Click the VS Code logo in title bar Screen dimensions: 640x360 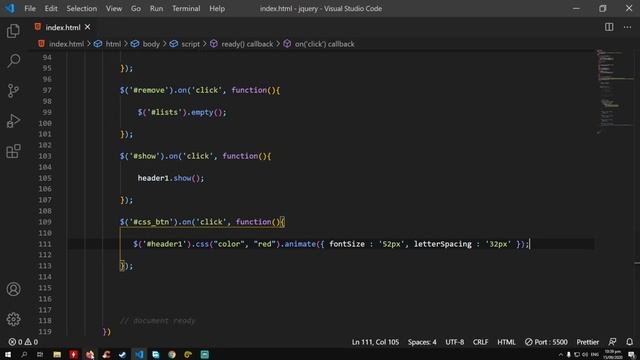(10, 8)
